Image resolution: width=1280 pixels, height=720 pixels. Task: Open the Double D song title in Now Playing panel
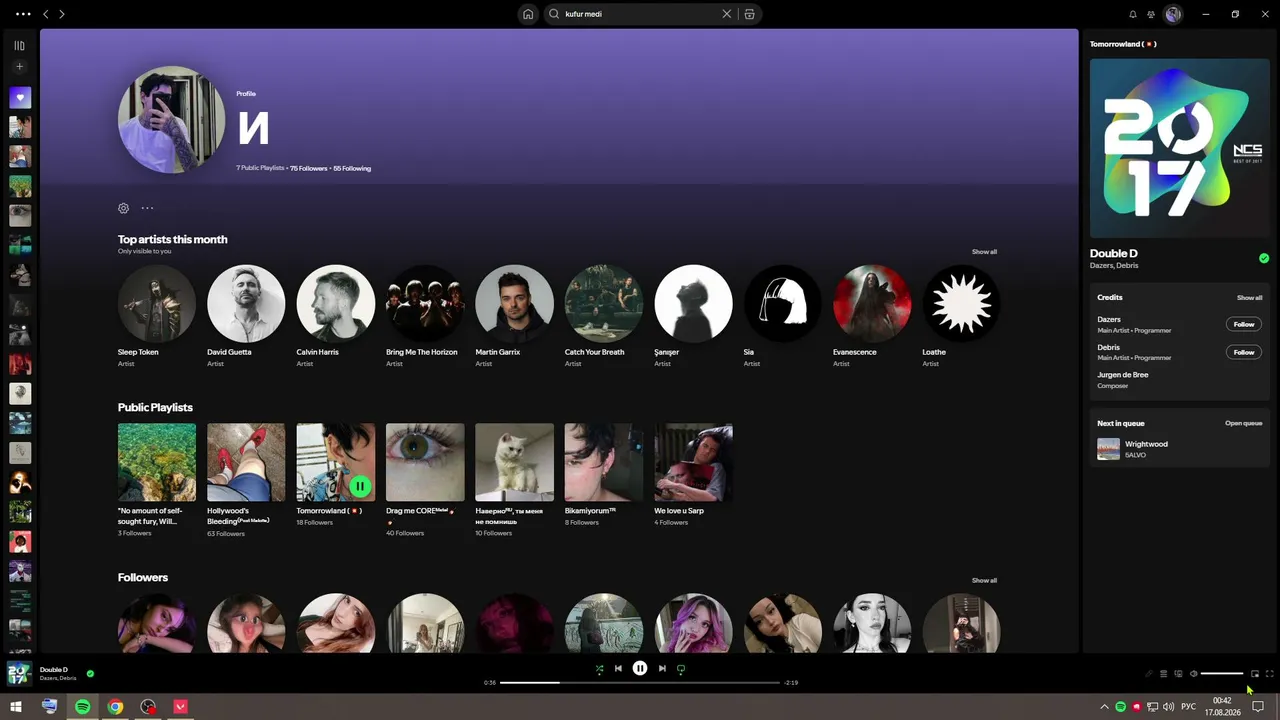pos(1114,254)
